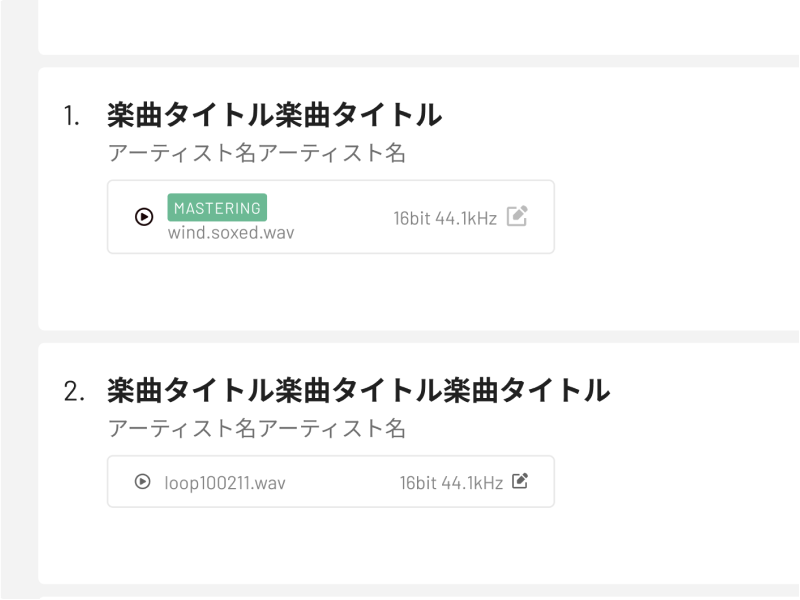The image size is (800, 600).
Task: Open the title of track 2
Action: pos(358,389)
